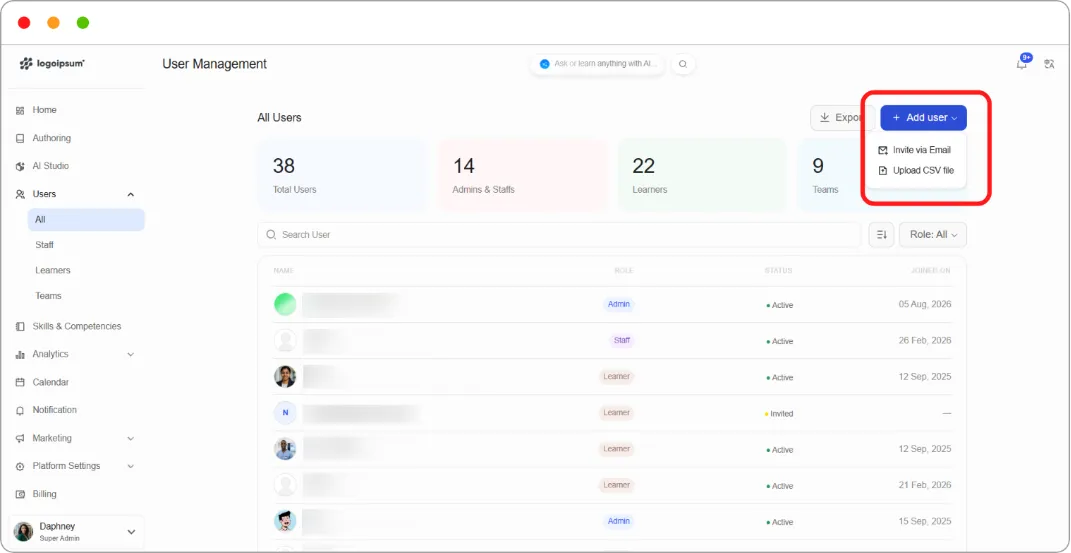Click the 26 Feb, 2026 joined date
Screen dimensions: 1071x553
(925, 341)
